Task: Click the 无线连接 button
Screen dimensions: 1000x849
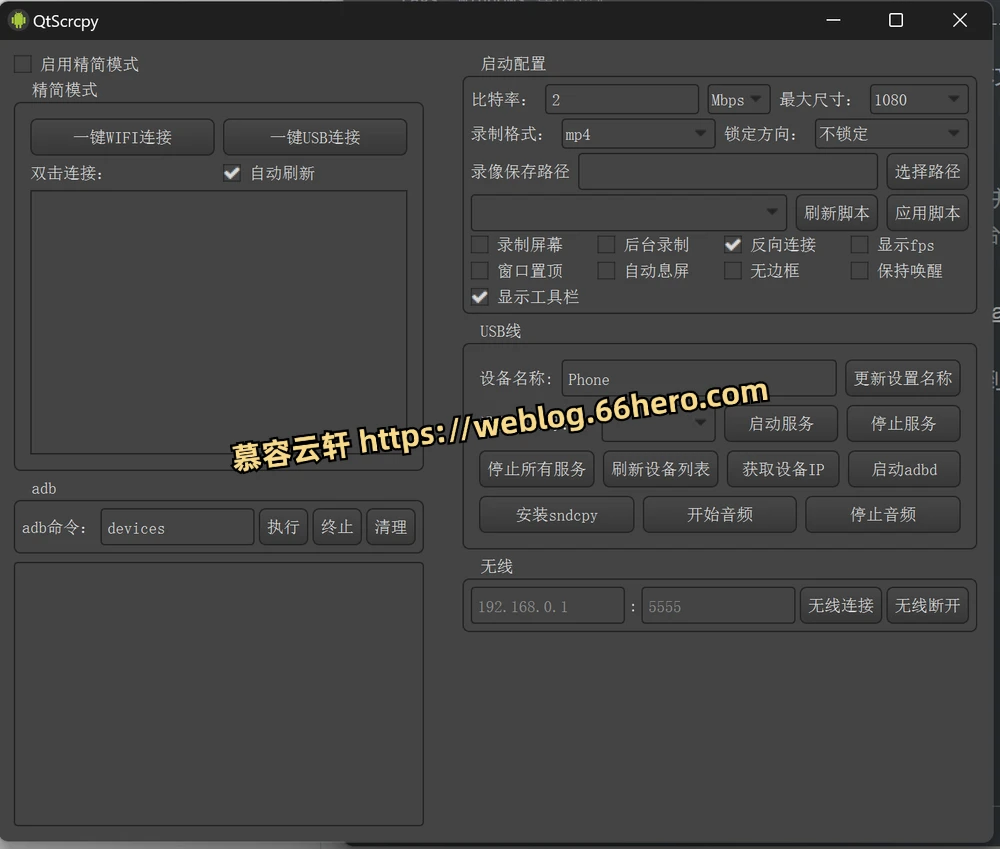Action: (840, 606)
